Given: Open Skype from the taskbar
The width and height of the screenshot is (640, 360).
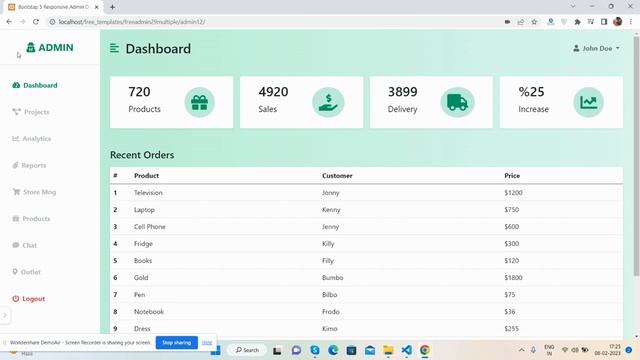Looking at the screenshot, I should [315, 350].
